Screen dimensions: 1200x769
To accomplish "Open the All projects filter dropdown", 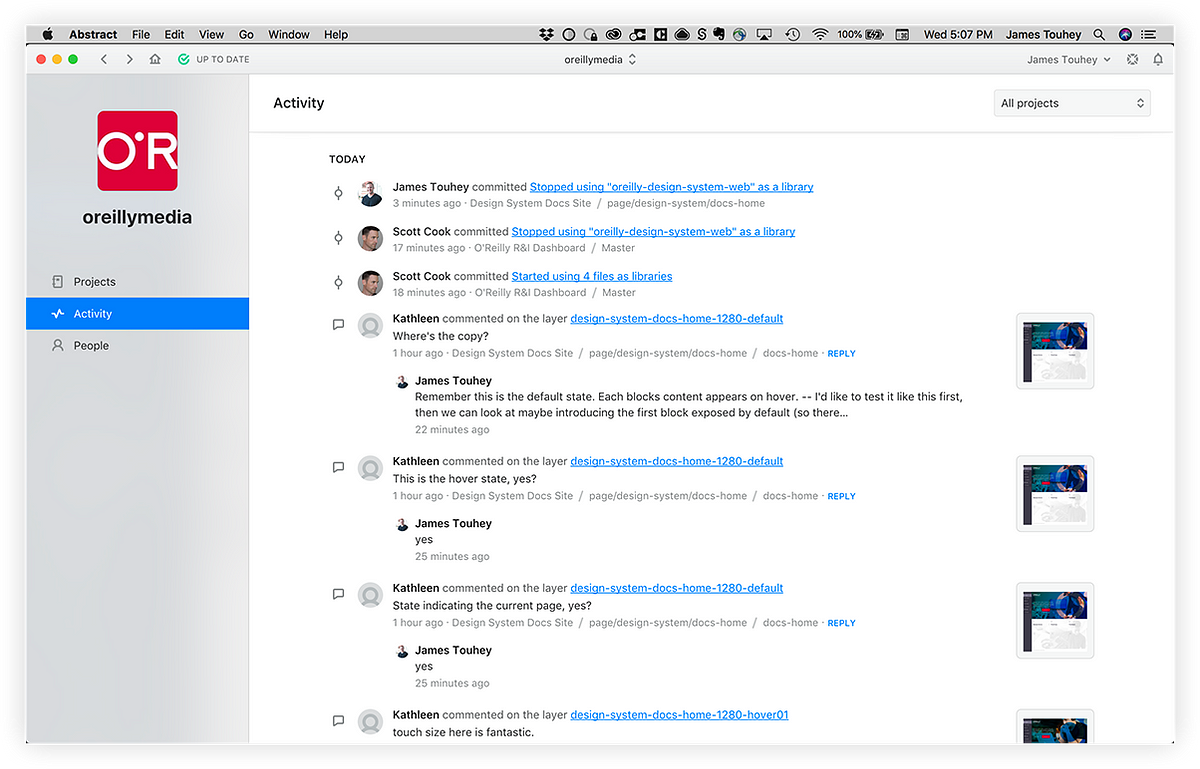I will point(1072,103).
